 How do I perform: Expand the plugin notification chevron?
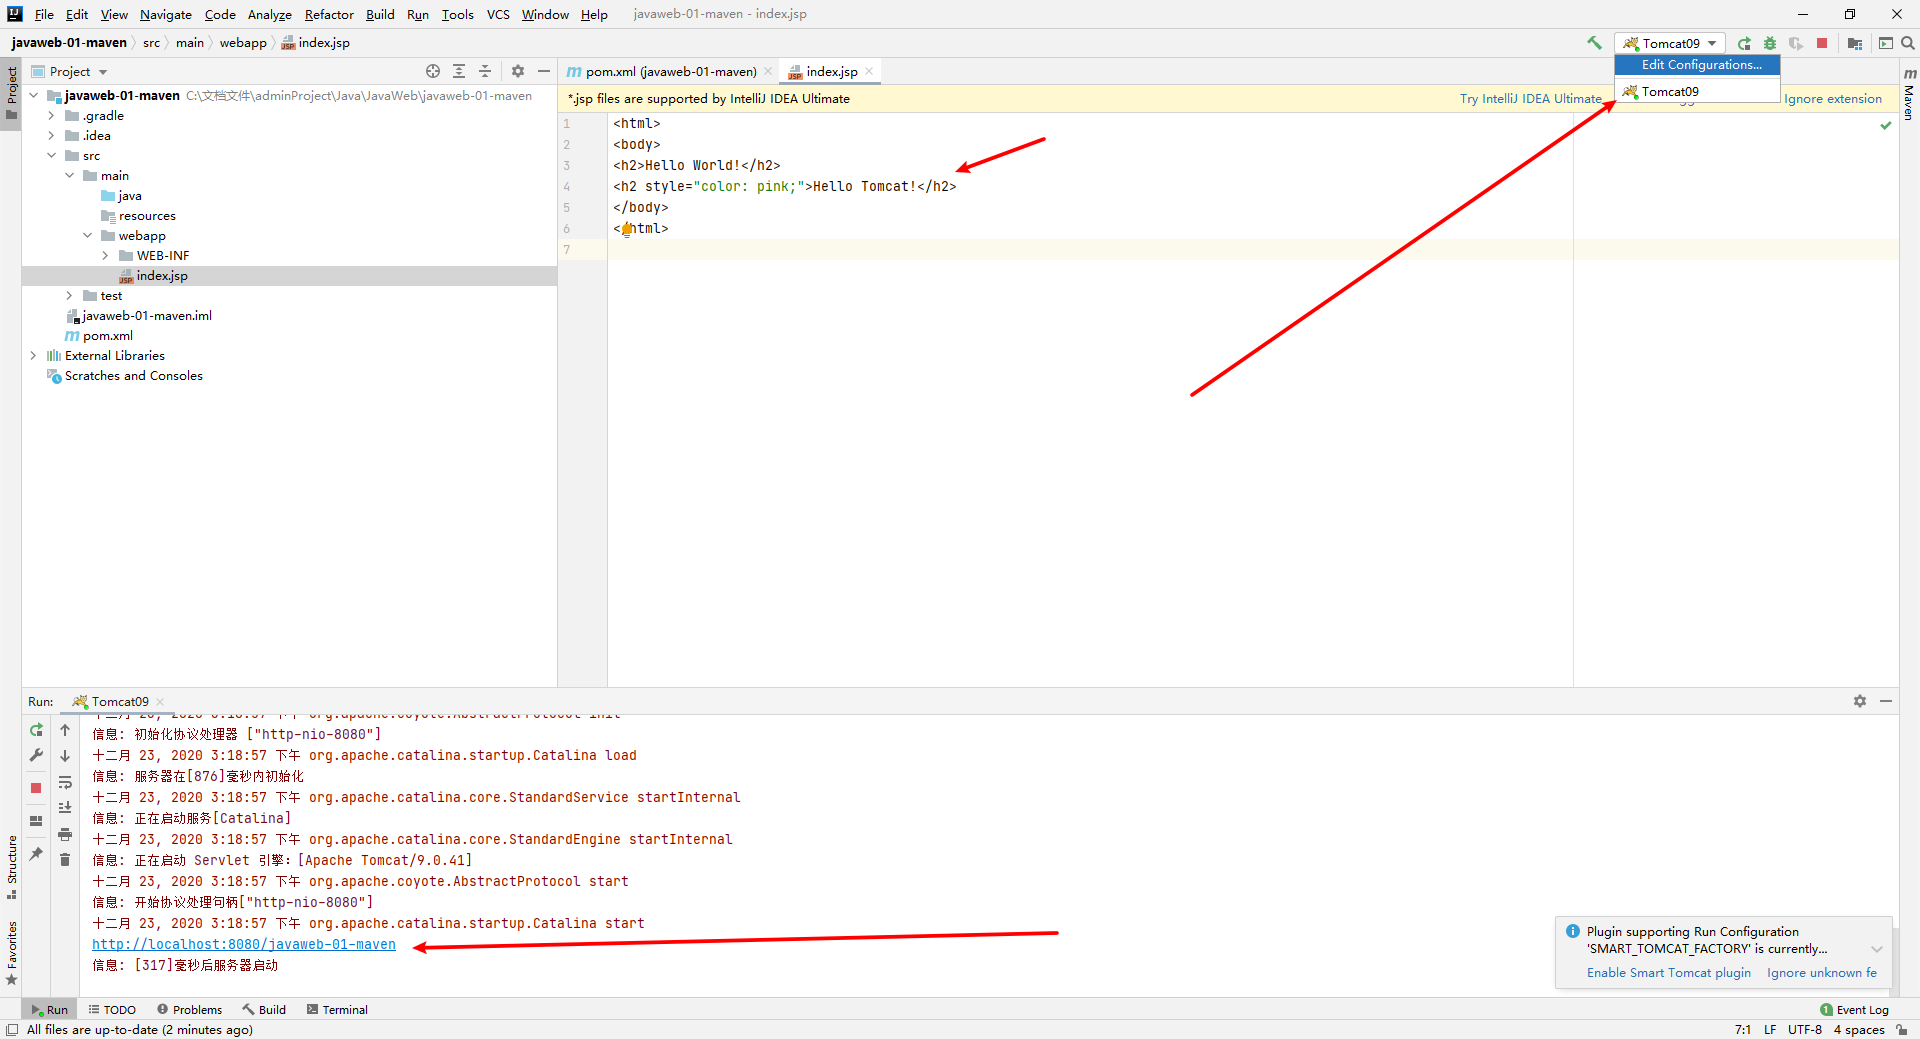(x=1877, y=949)
